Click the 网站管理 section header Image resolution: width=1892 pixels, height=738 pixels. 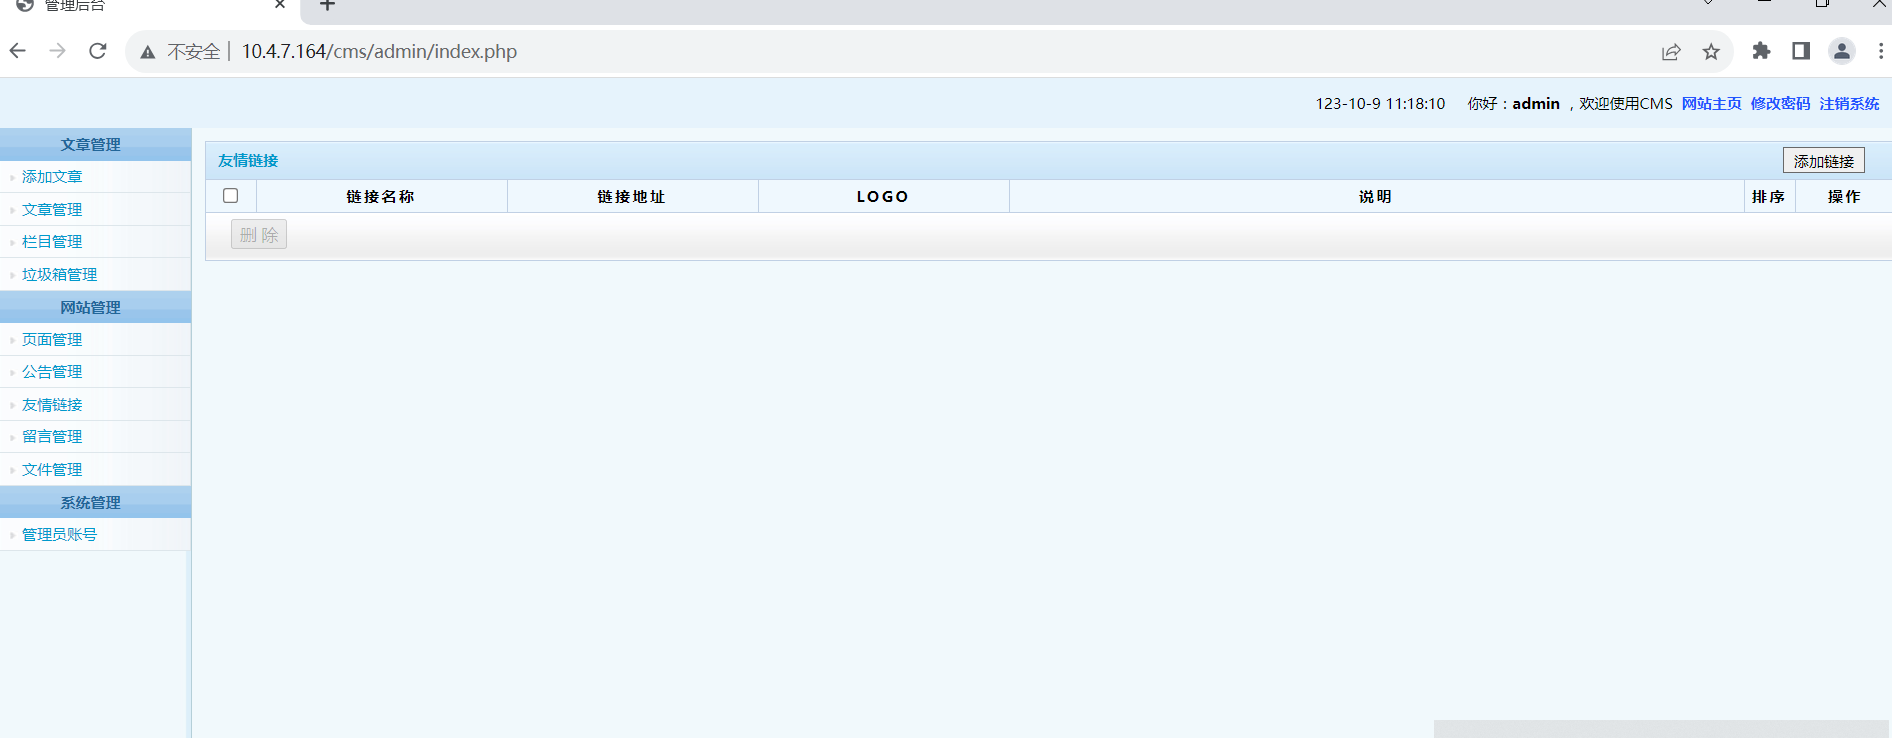95,307
